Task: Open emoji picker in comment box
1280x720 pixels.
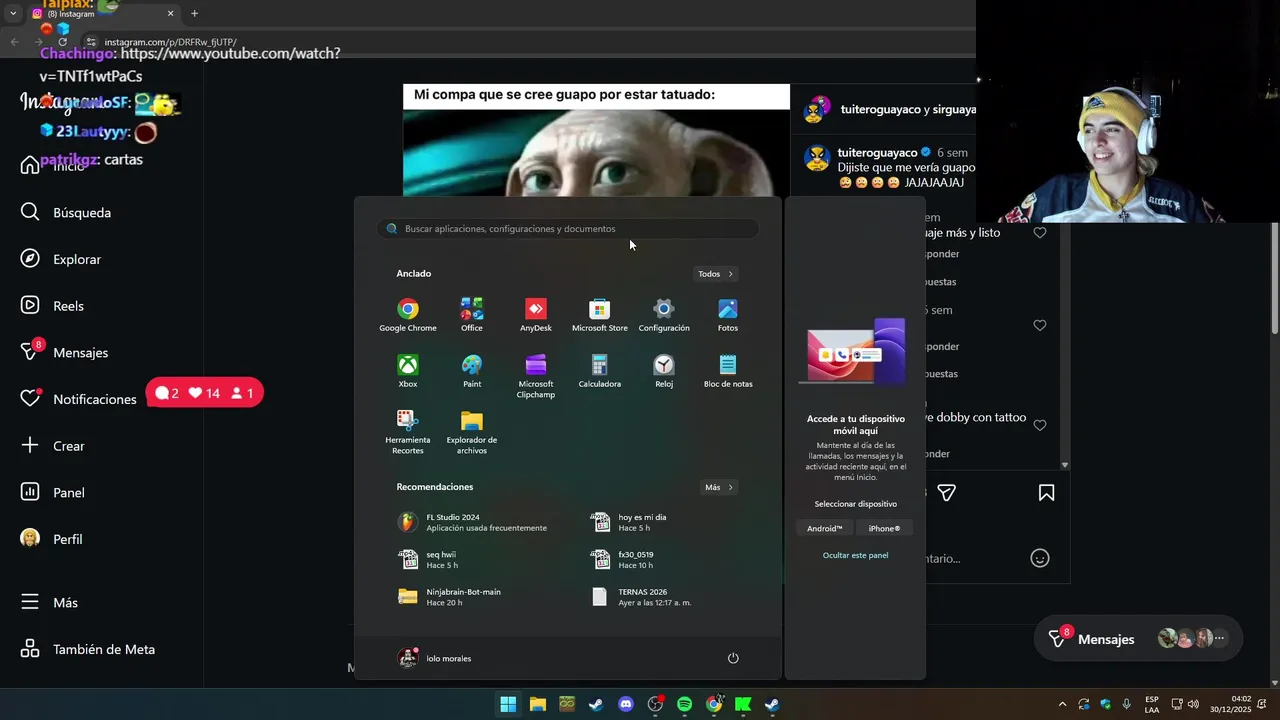Action: (1040, 558)
